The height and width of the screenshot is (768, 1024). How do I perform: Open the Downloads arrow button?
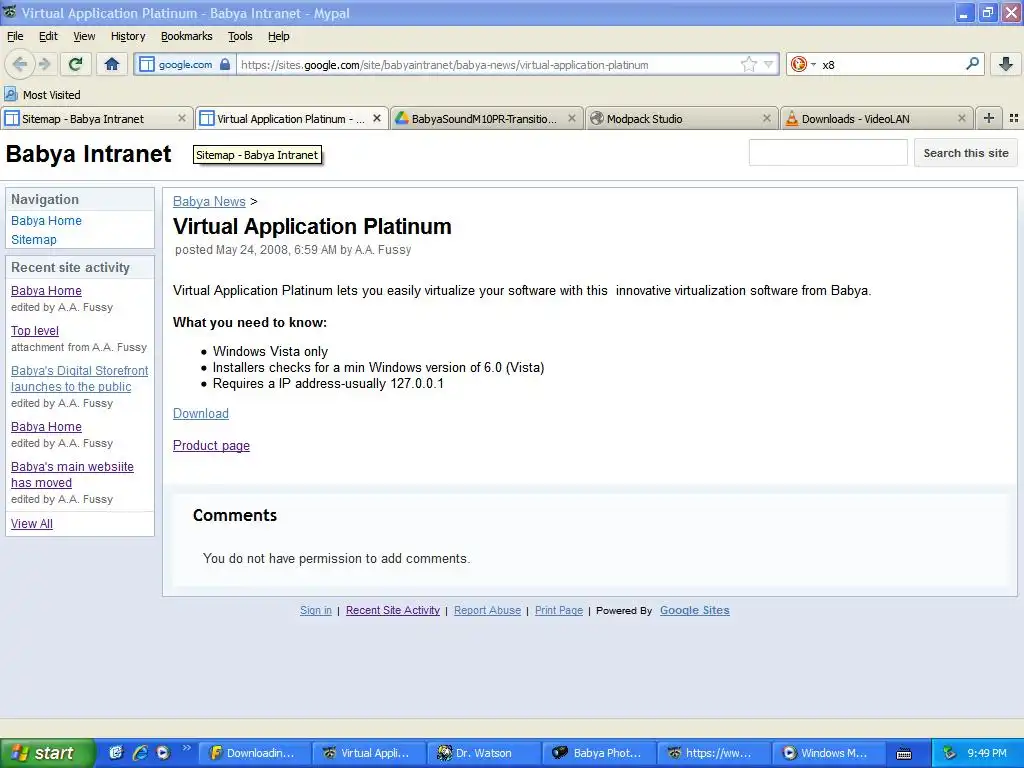coord(1006,64)
